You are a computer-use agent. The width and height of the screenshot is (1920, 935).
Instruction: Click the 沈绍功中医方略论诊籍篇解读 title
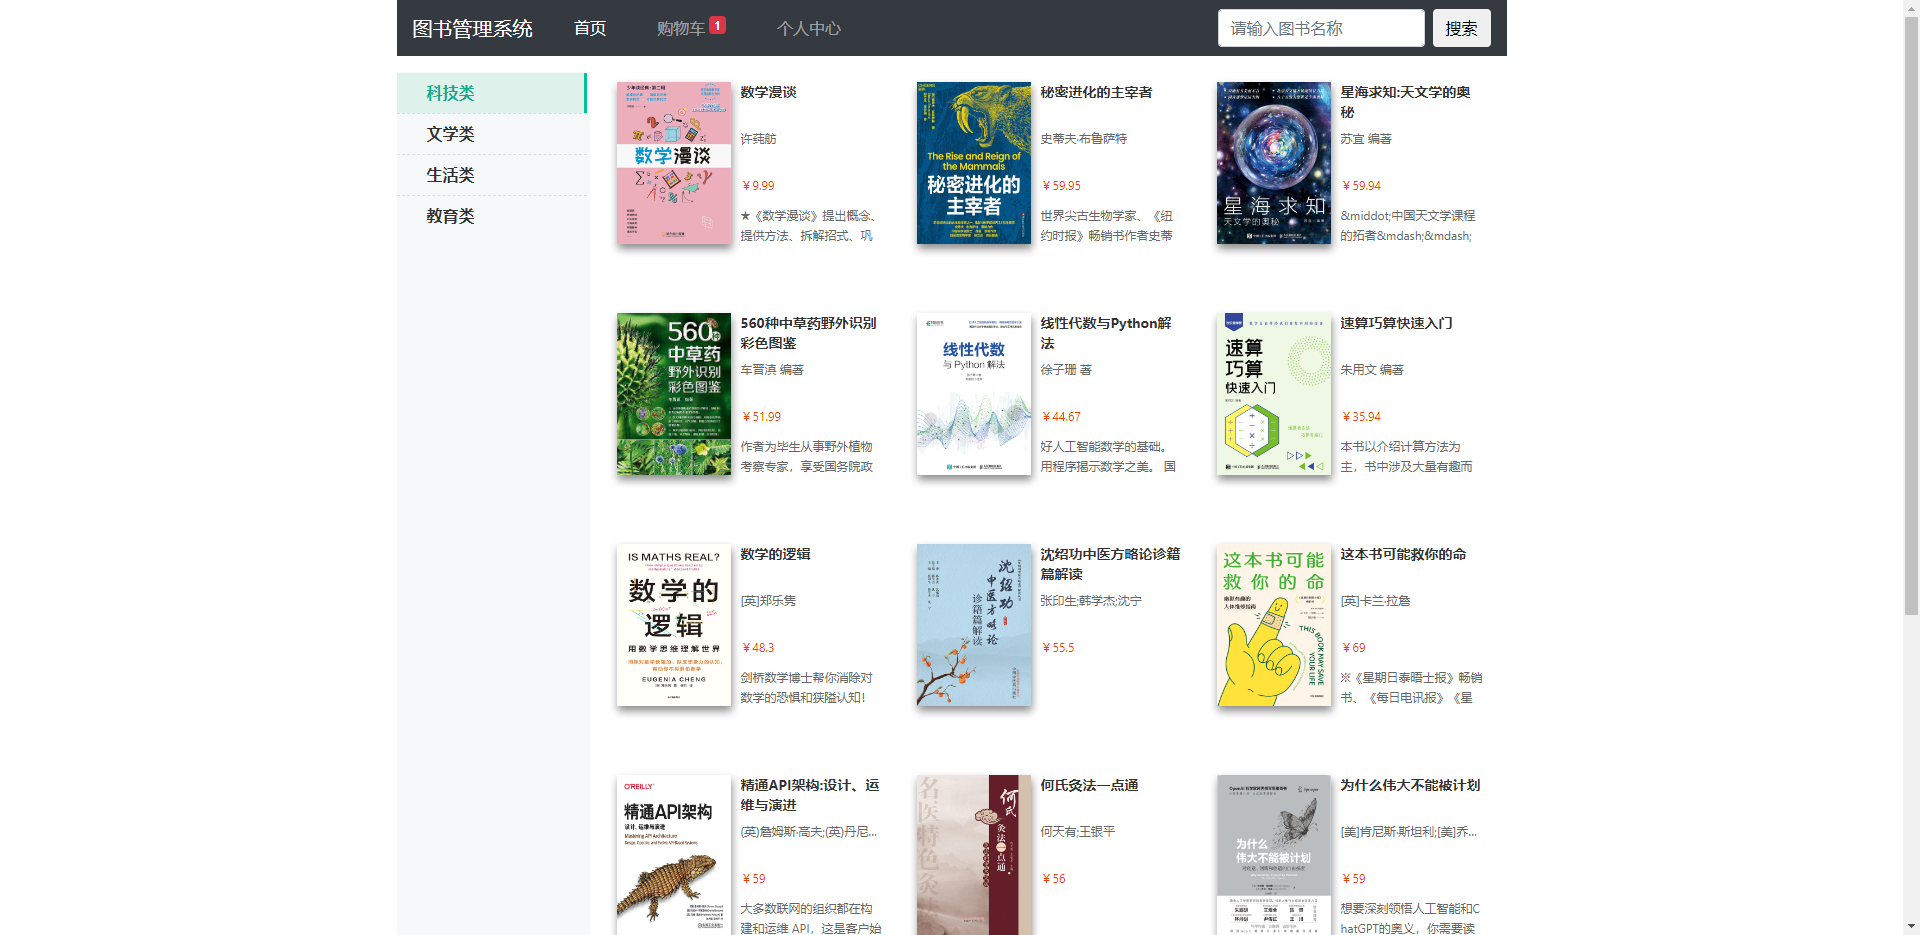click(x=1110, y=564)
